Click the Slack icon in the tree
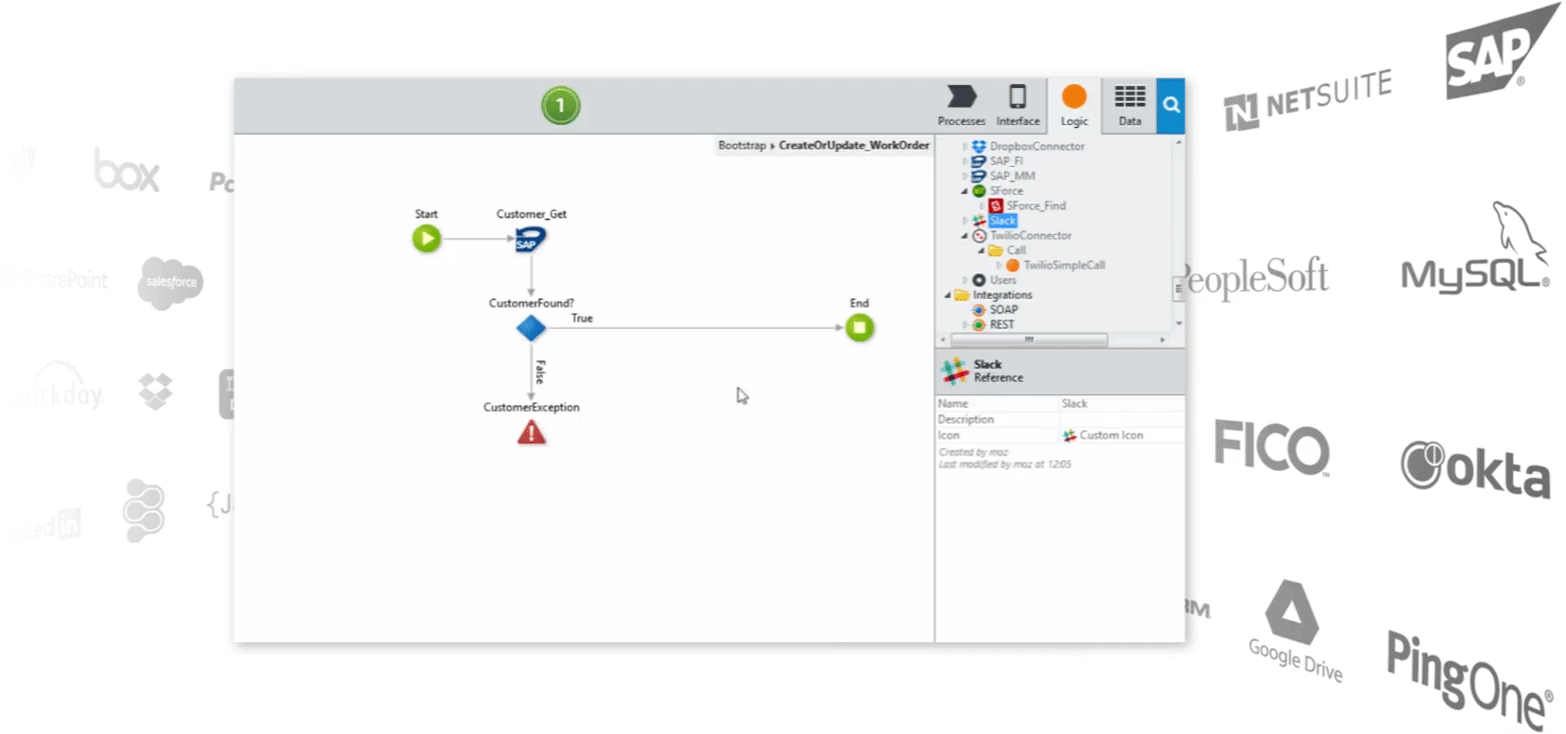1566x734 pixels. [x=979, y=220]
